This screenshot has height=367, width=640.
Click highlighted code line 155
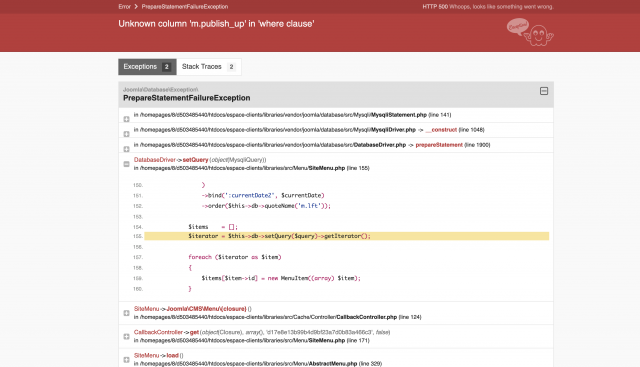(347, 236)
